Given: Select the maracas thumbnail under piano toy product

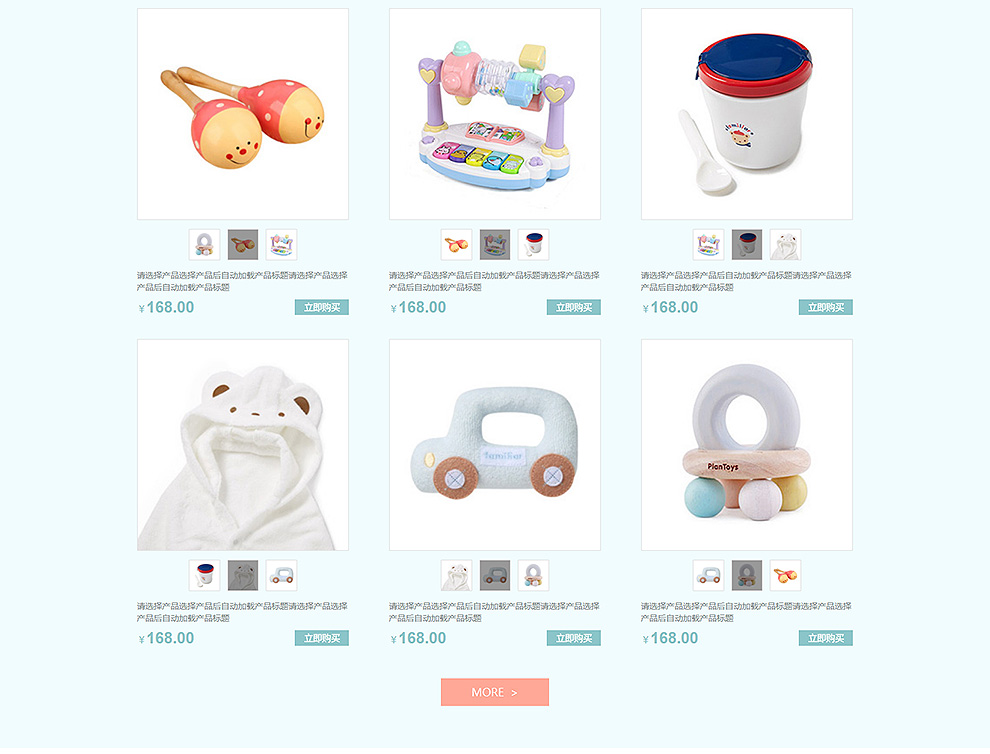Looking at the screenshot, I should [x=456, y=244].
